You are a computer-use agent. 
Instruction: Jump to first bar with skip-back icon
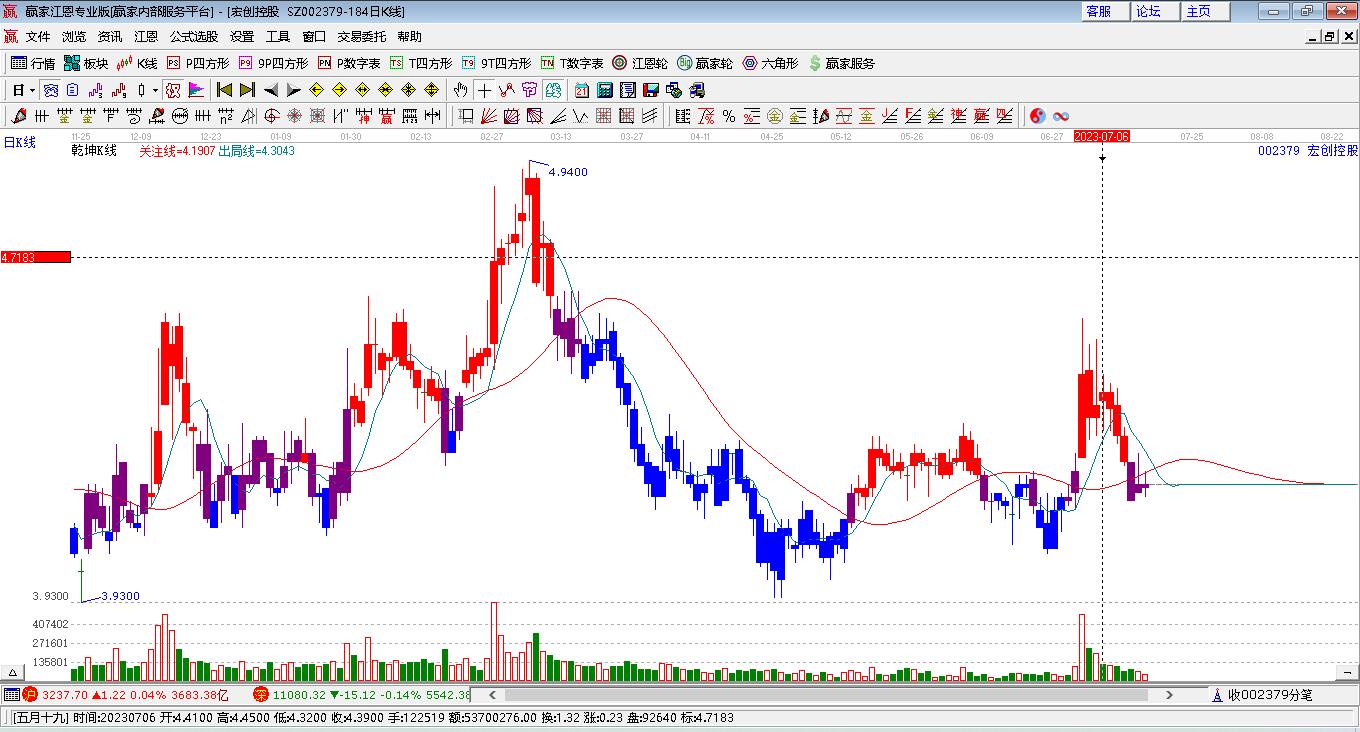[x=224, y=90]
